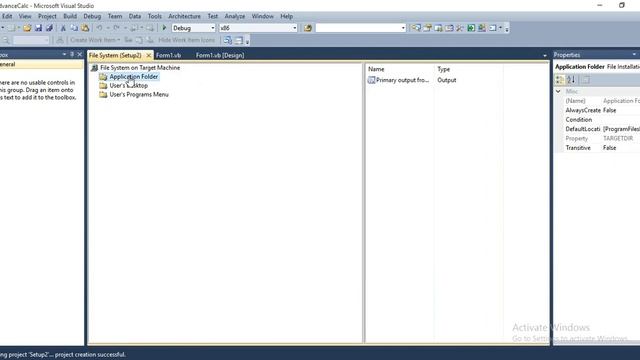
Task: Open the Toolbox window position dropdown arrow
Action: (64, 54)
